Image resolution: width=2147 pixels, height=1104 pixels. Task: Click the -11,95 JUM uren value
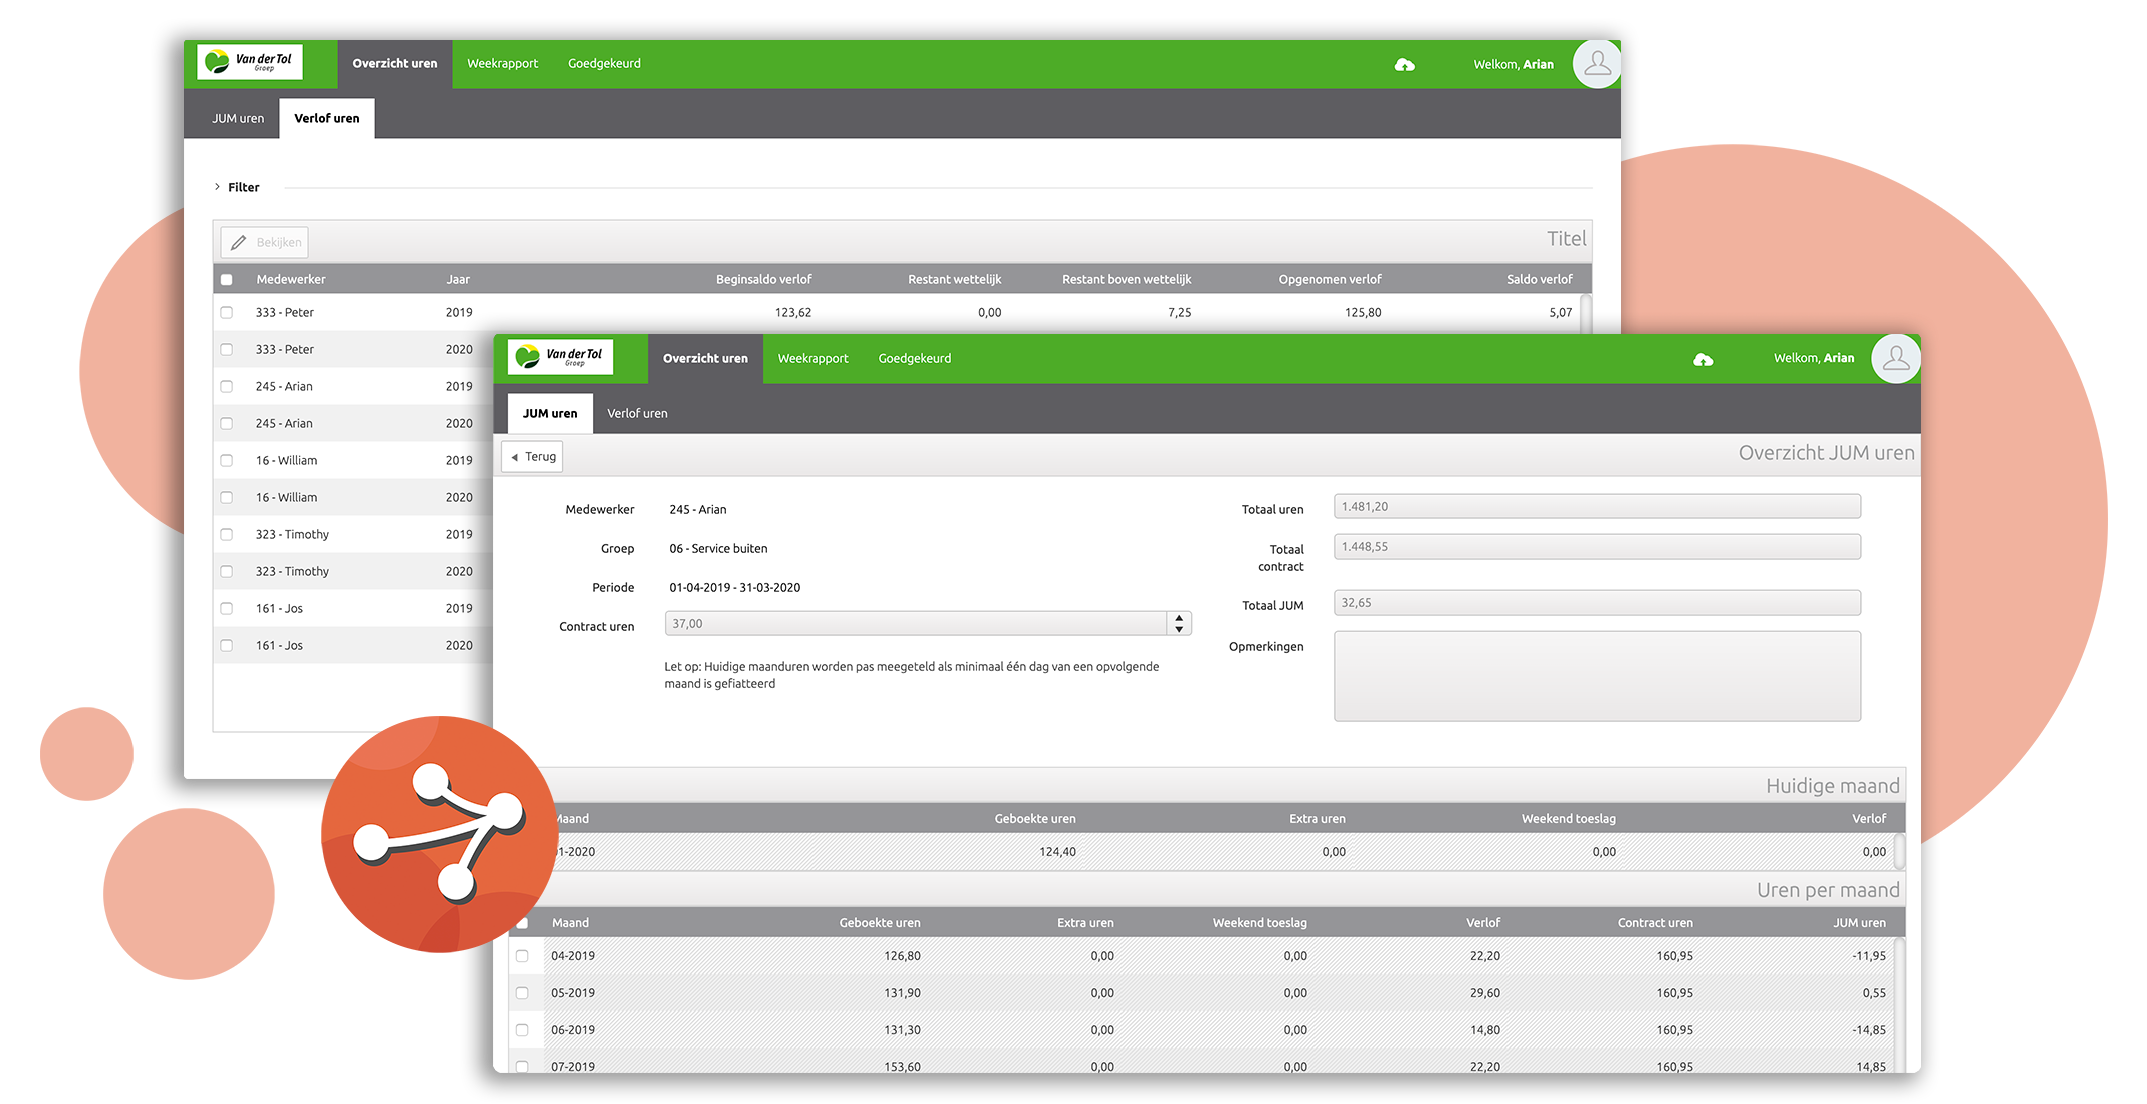click(x=1868, y=956)
